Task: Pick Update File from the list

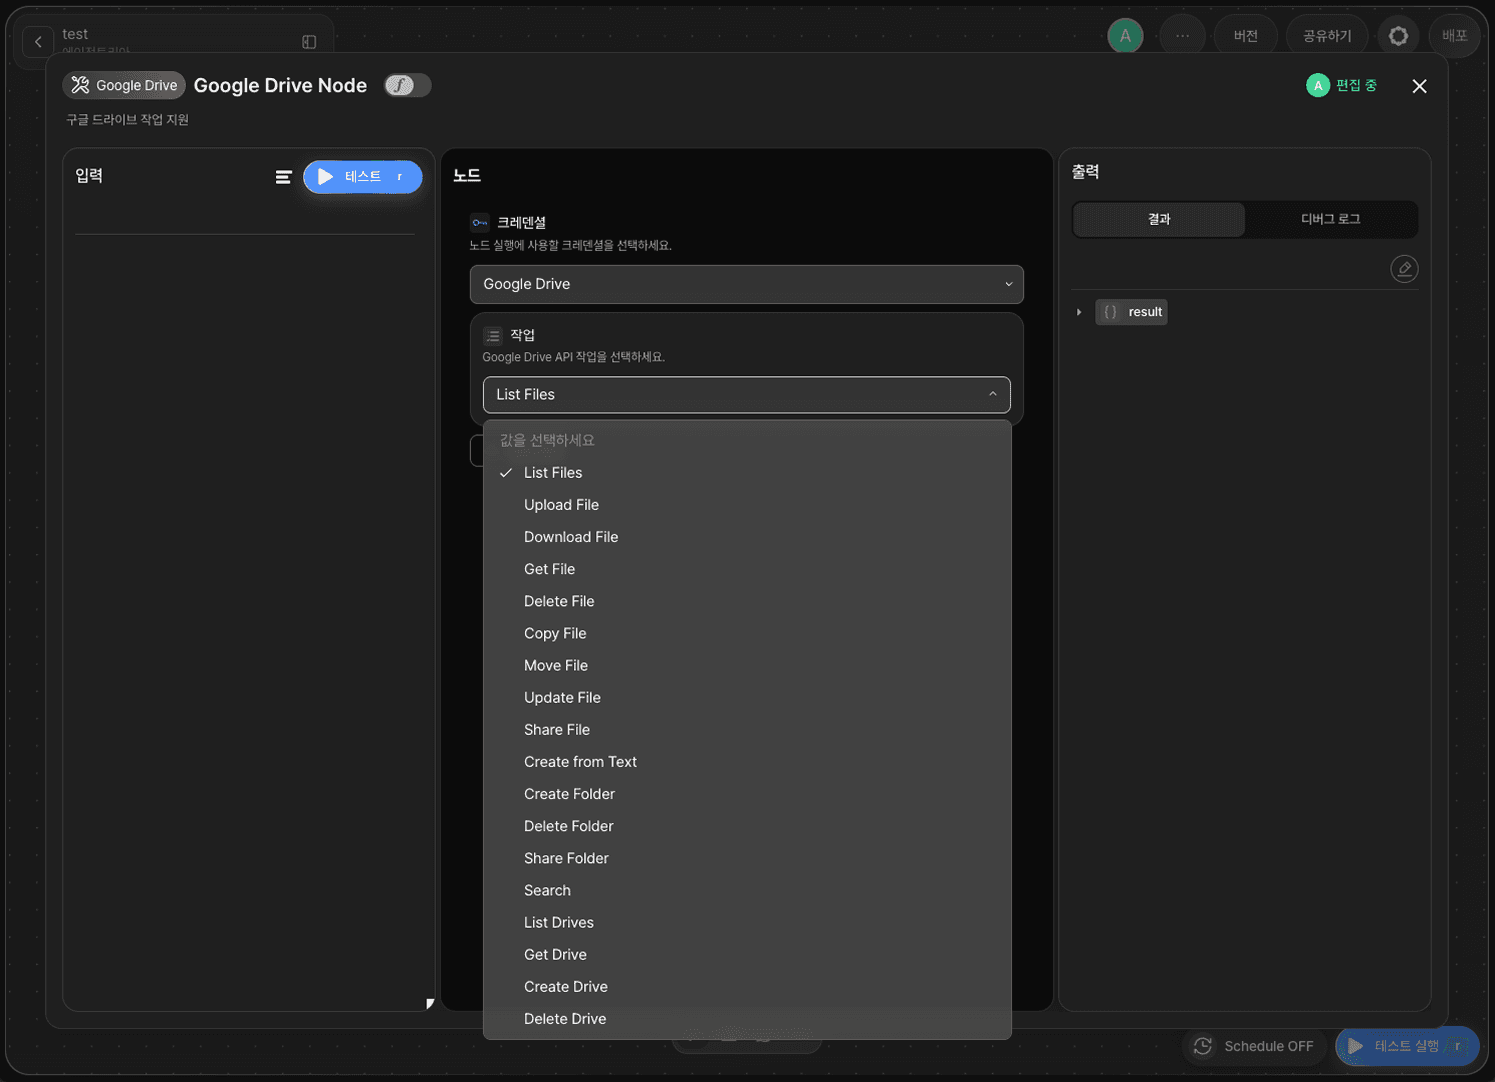Action: 747,697
